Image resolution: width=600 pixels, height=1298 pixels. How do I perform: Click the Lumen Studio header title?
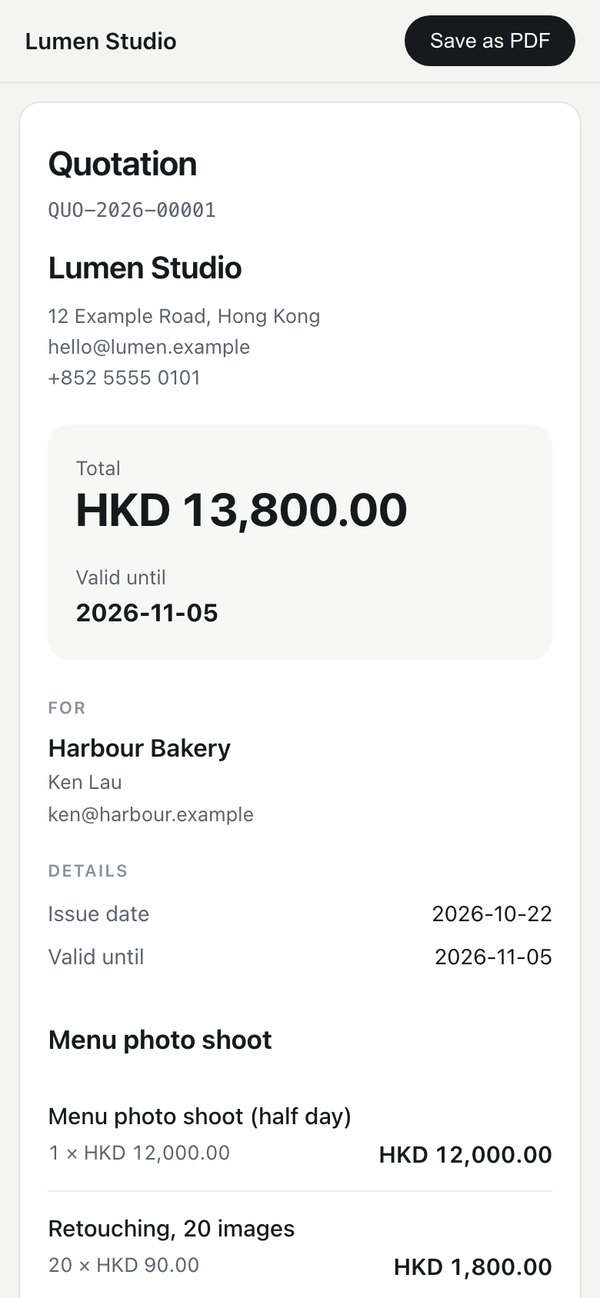pyautogui.click(x=101, y=41)
